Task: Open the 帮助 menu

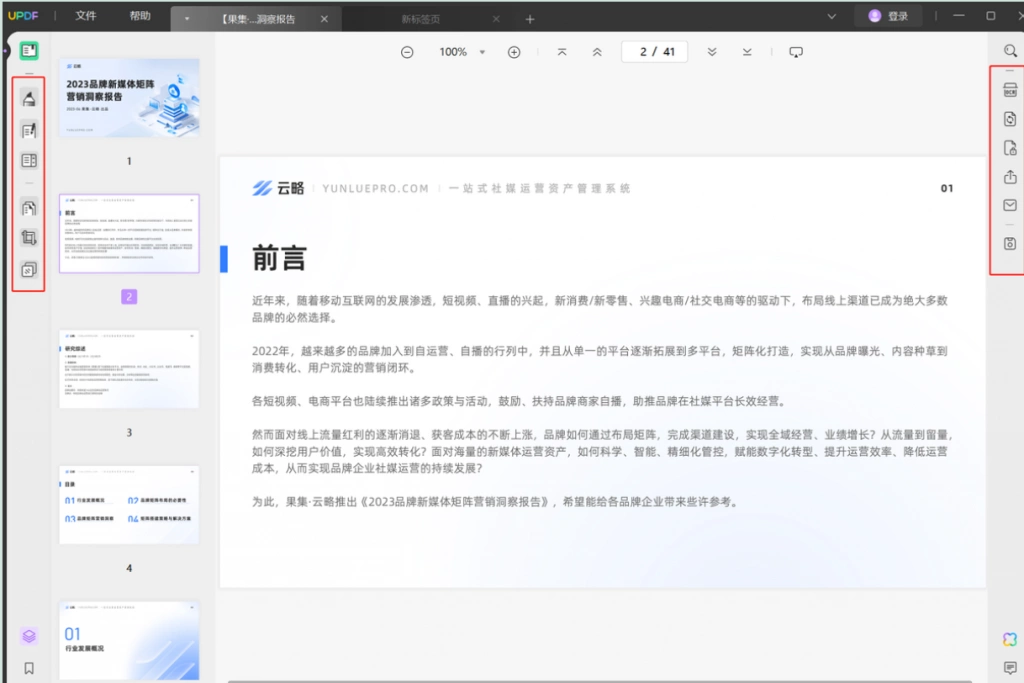Action: (140, 16)
